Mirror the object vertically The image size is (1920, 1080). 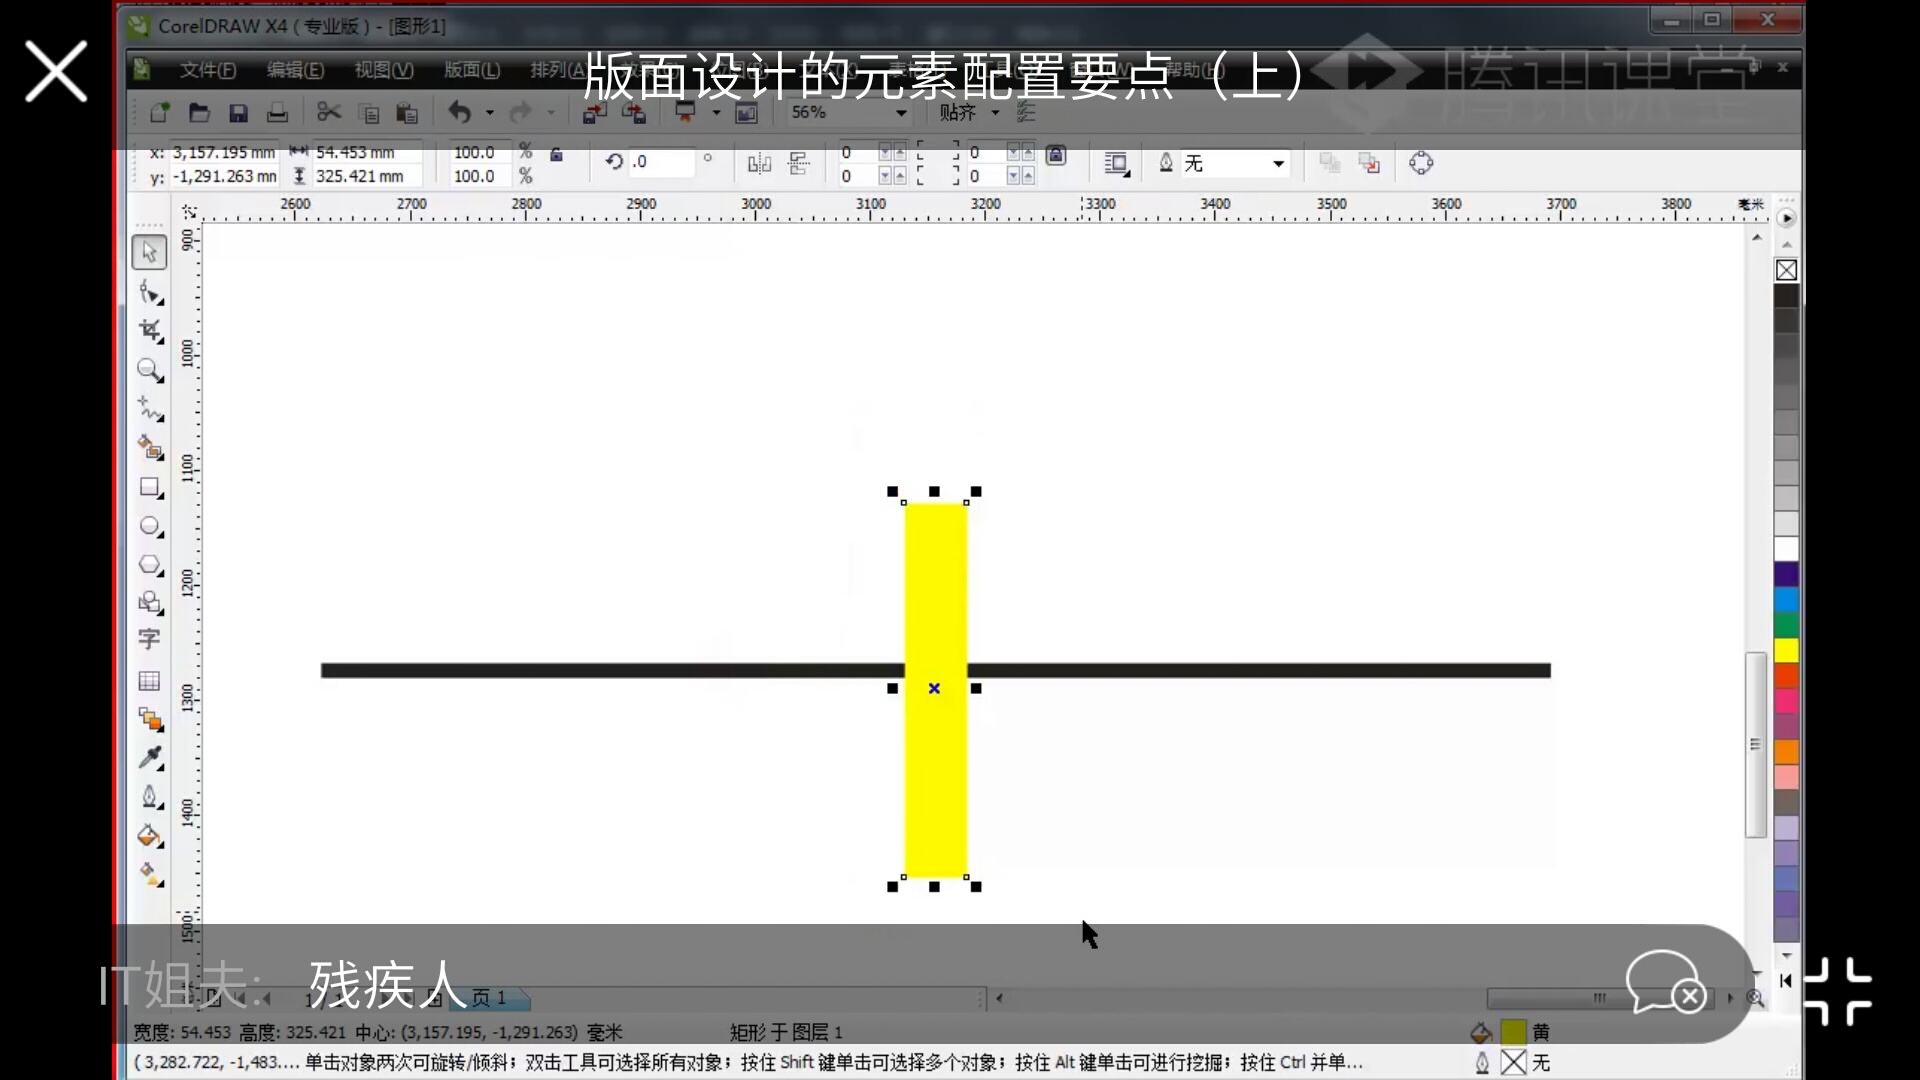coord(799,163)
